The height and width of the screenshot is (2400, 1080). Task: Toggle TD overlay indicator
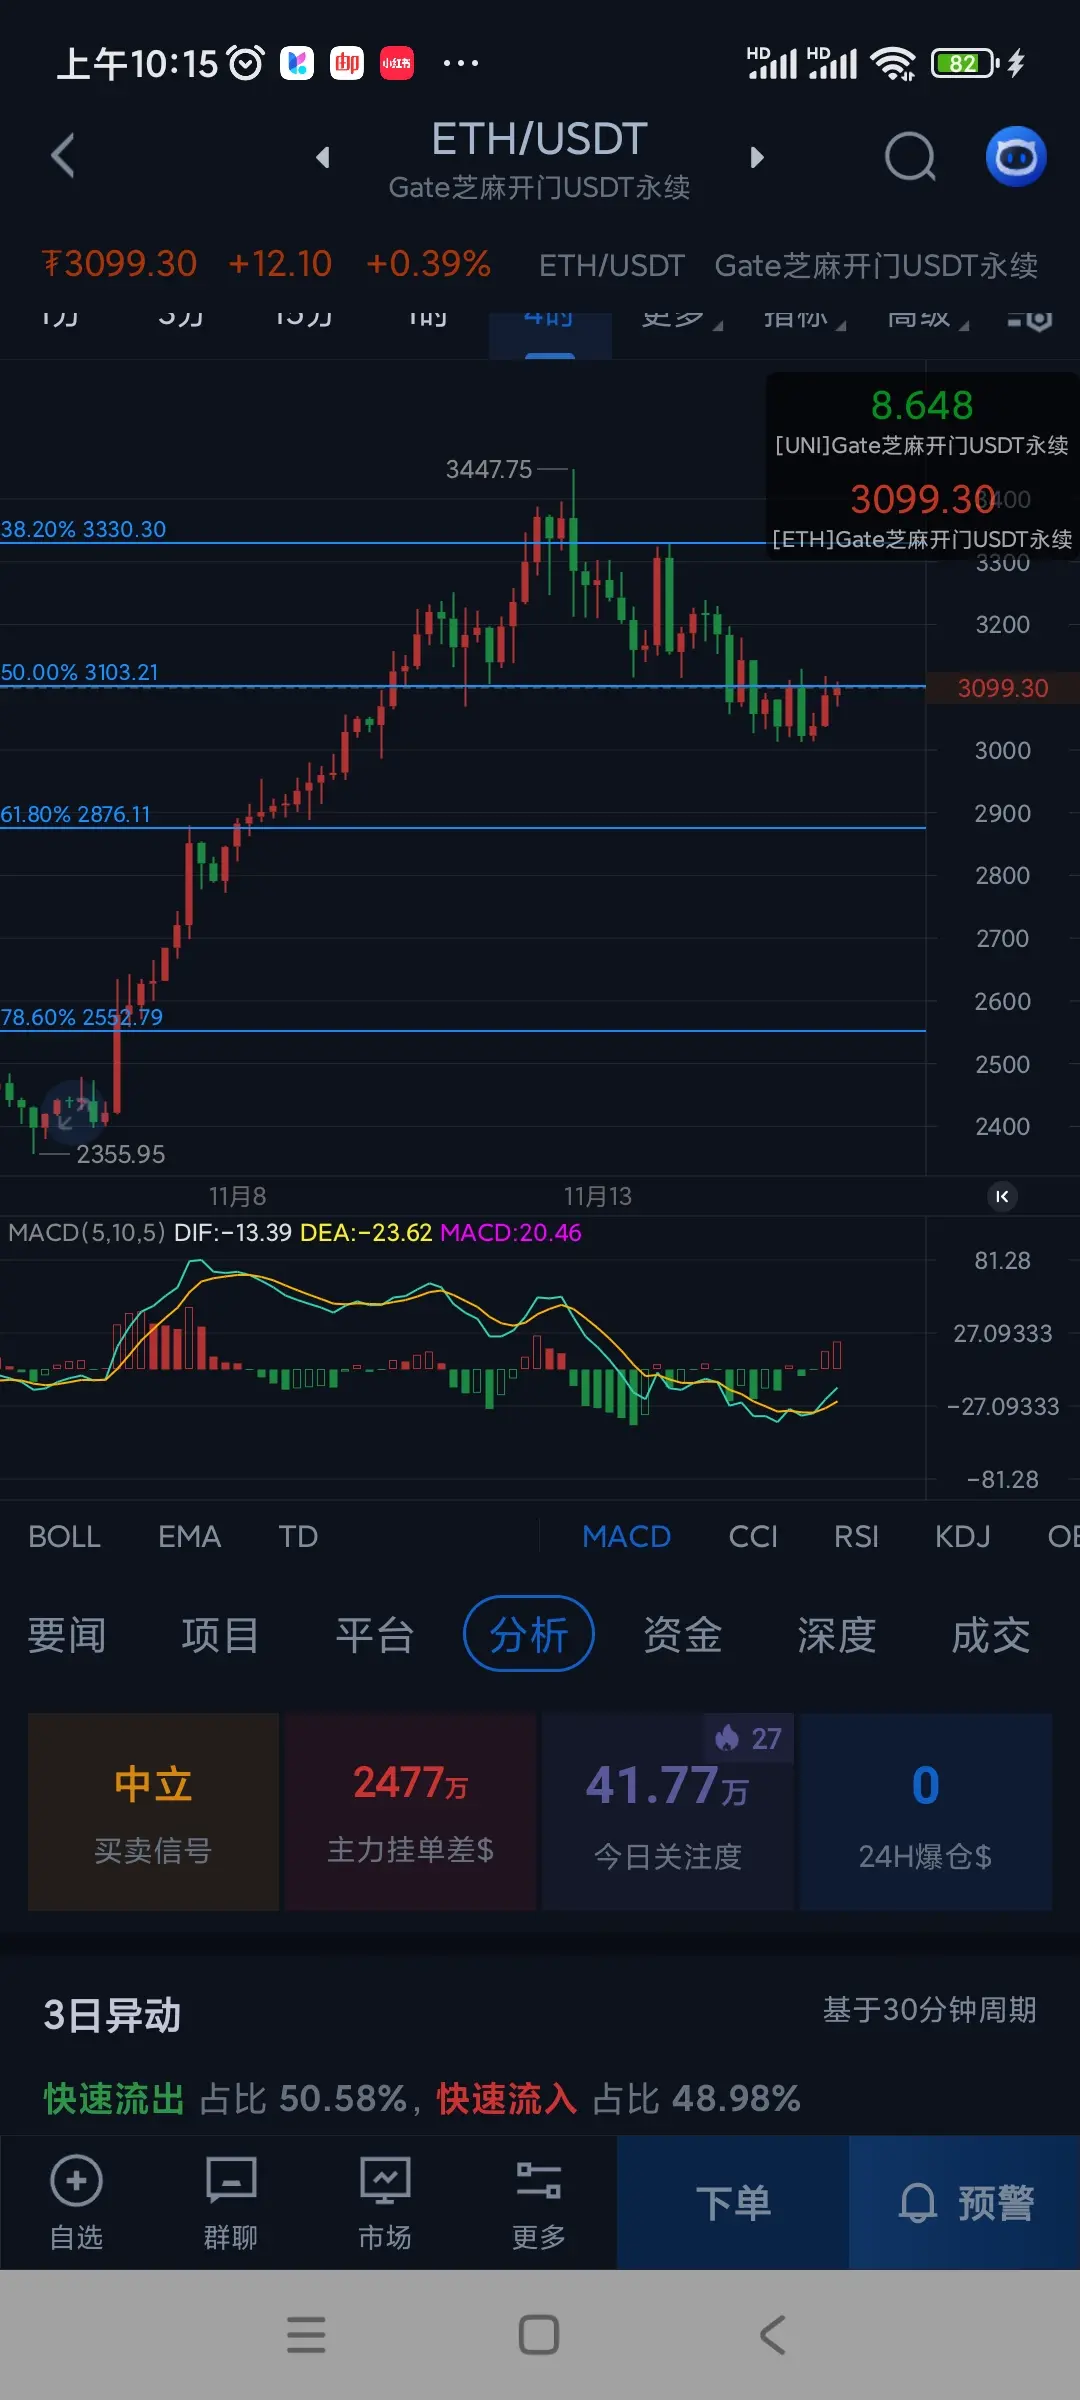[298, 1536]
